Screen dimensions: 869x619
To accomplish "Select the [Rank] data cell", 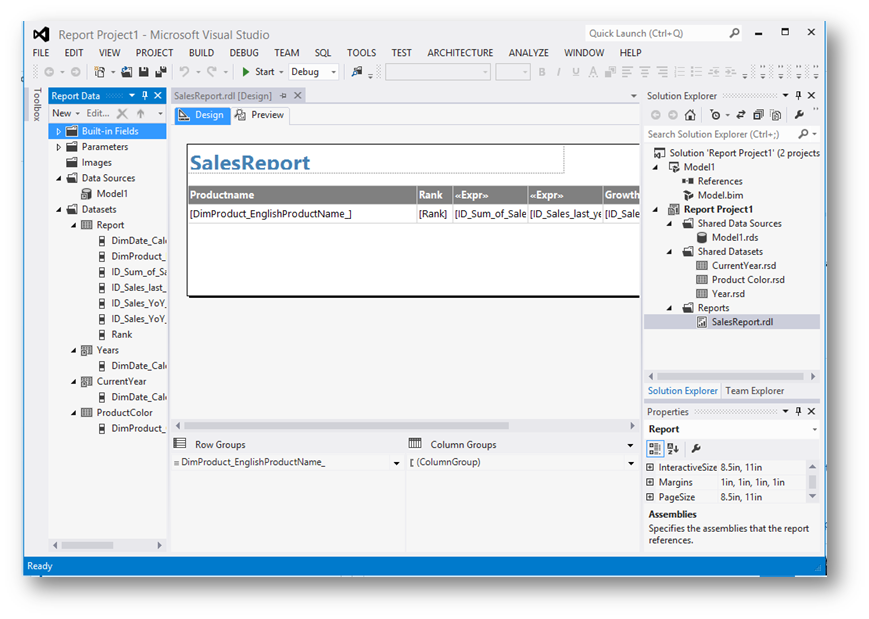I will (x=434, y=214).
